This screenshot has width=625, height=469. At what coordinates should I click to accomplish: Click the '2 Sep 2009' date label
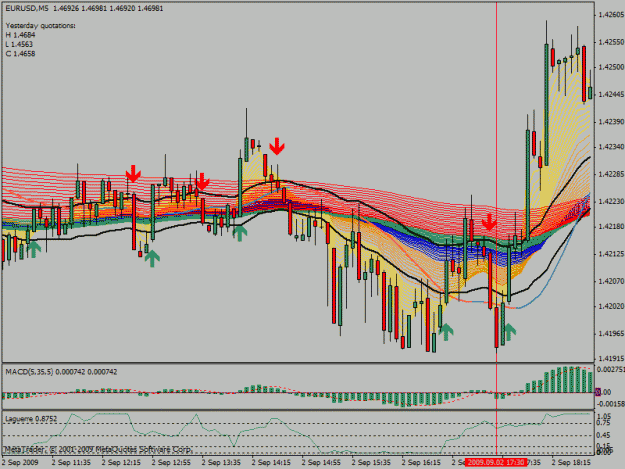point(20,462)
